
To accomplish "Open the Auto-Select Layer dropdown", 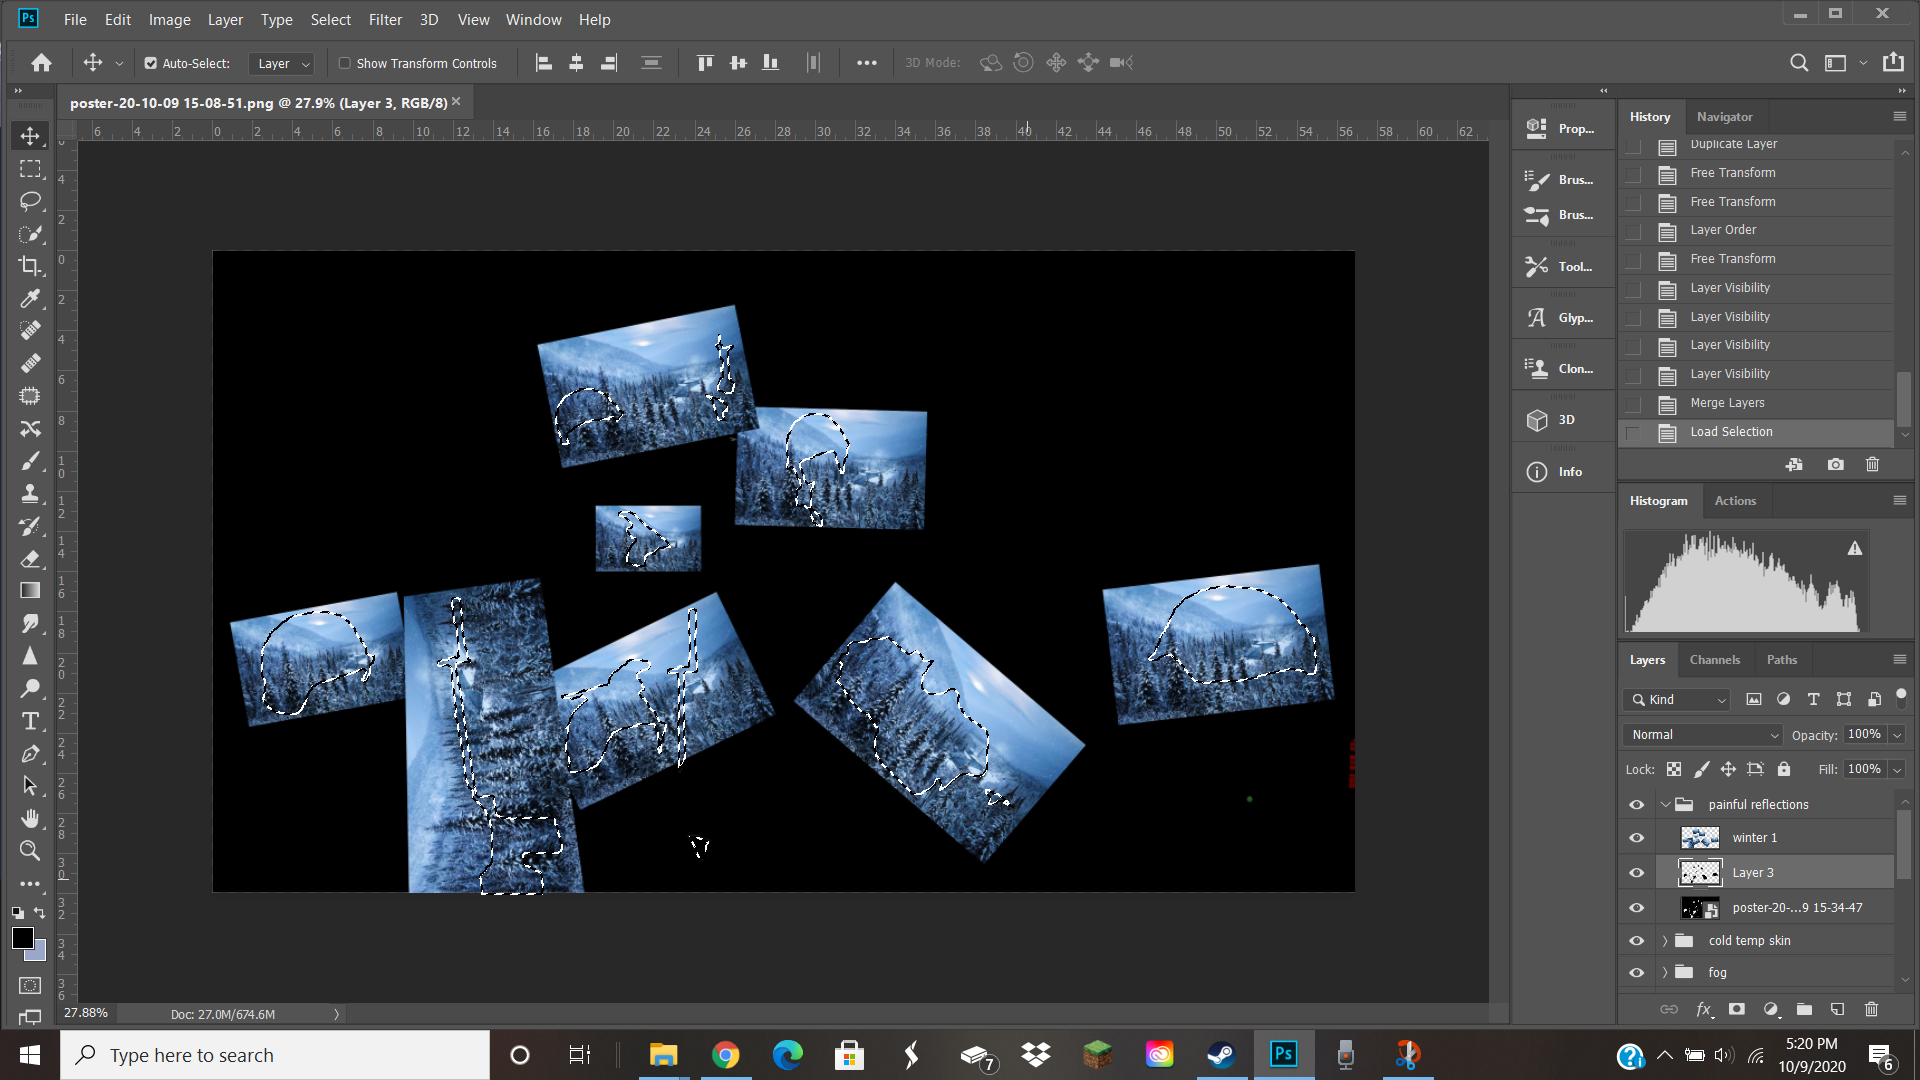I will point(283,63).
